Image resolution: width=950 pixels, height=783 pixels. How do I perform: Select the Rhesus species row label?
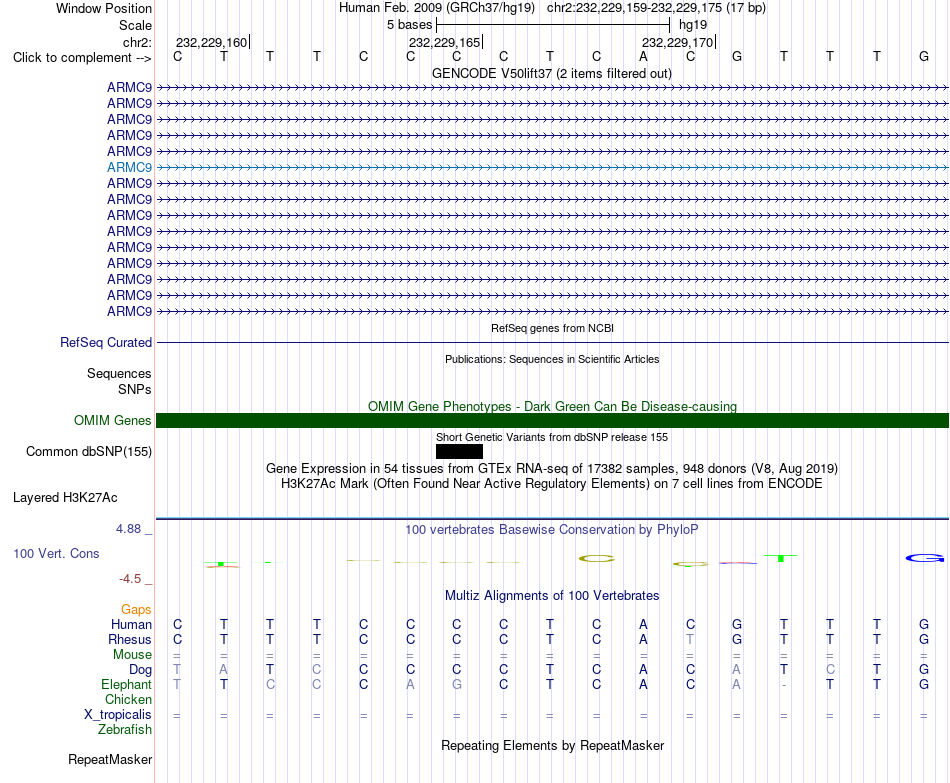click(130, 639)
